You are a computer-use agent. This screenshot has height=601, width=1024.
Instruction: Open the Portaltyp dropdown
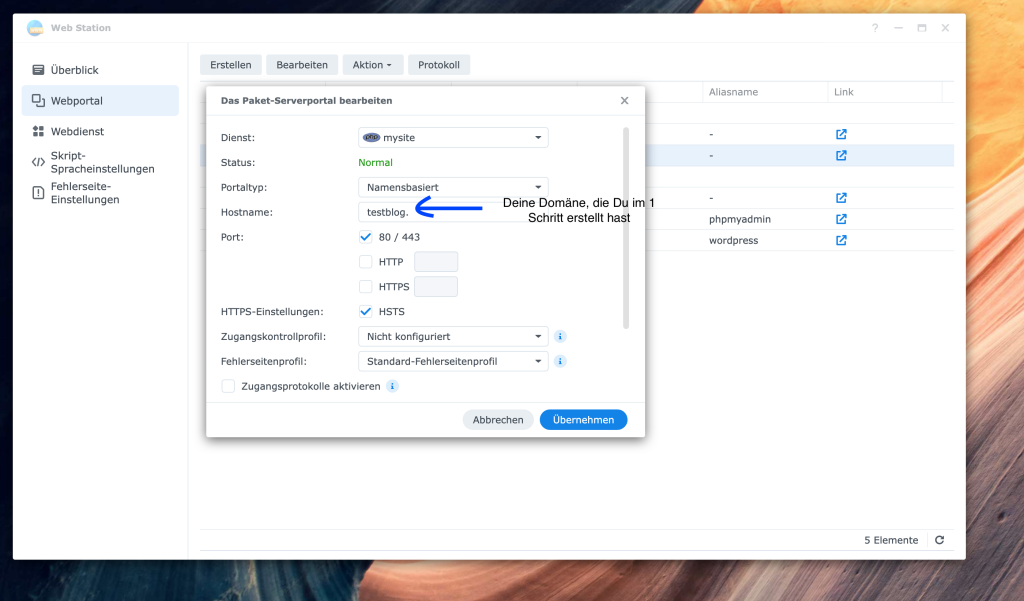(453, 187)
